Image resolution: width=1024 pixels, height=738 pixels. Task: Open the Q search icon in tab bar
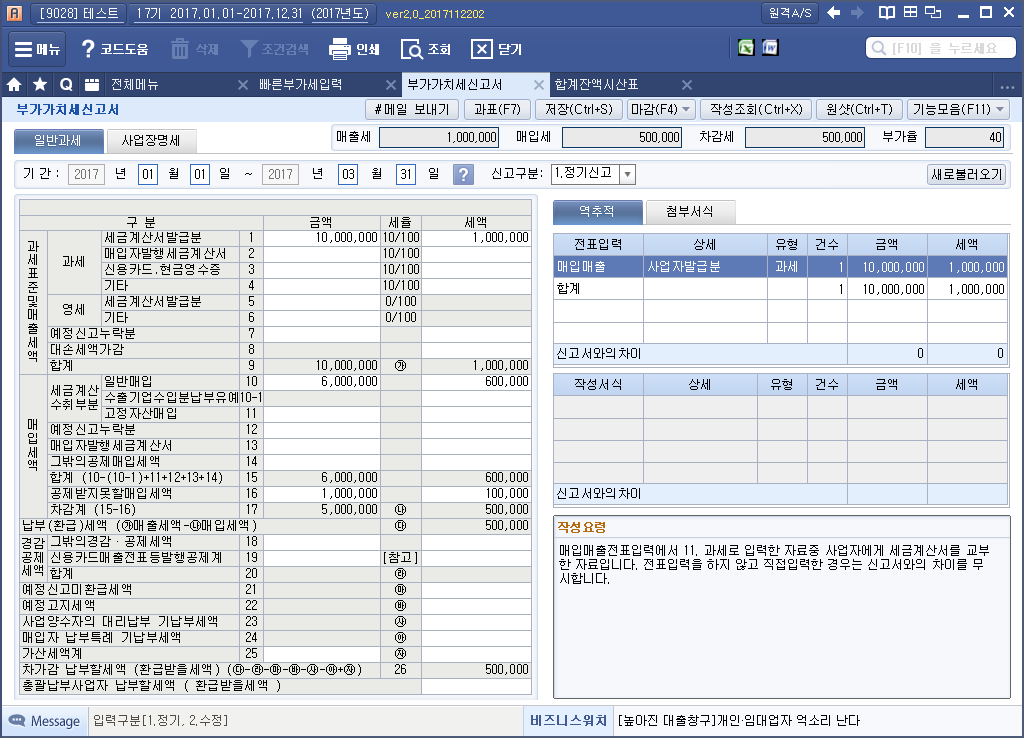click(x=66, y=85)
